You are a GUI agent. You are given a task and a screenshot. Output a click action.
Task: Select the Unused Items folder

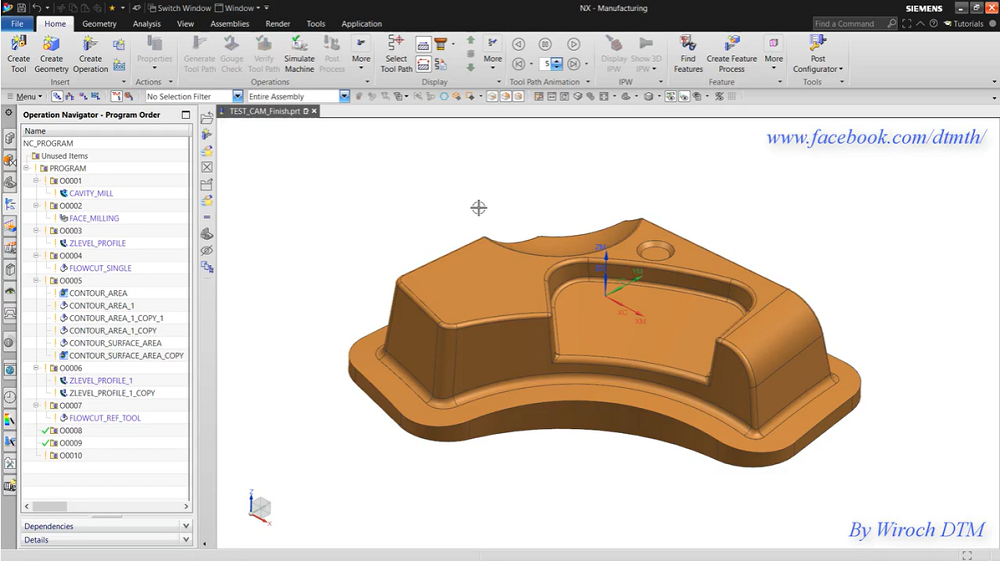(64, 156)
